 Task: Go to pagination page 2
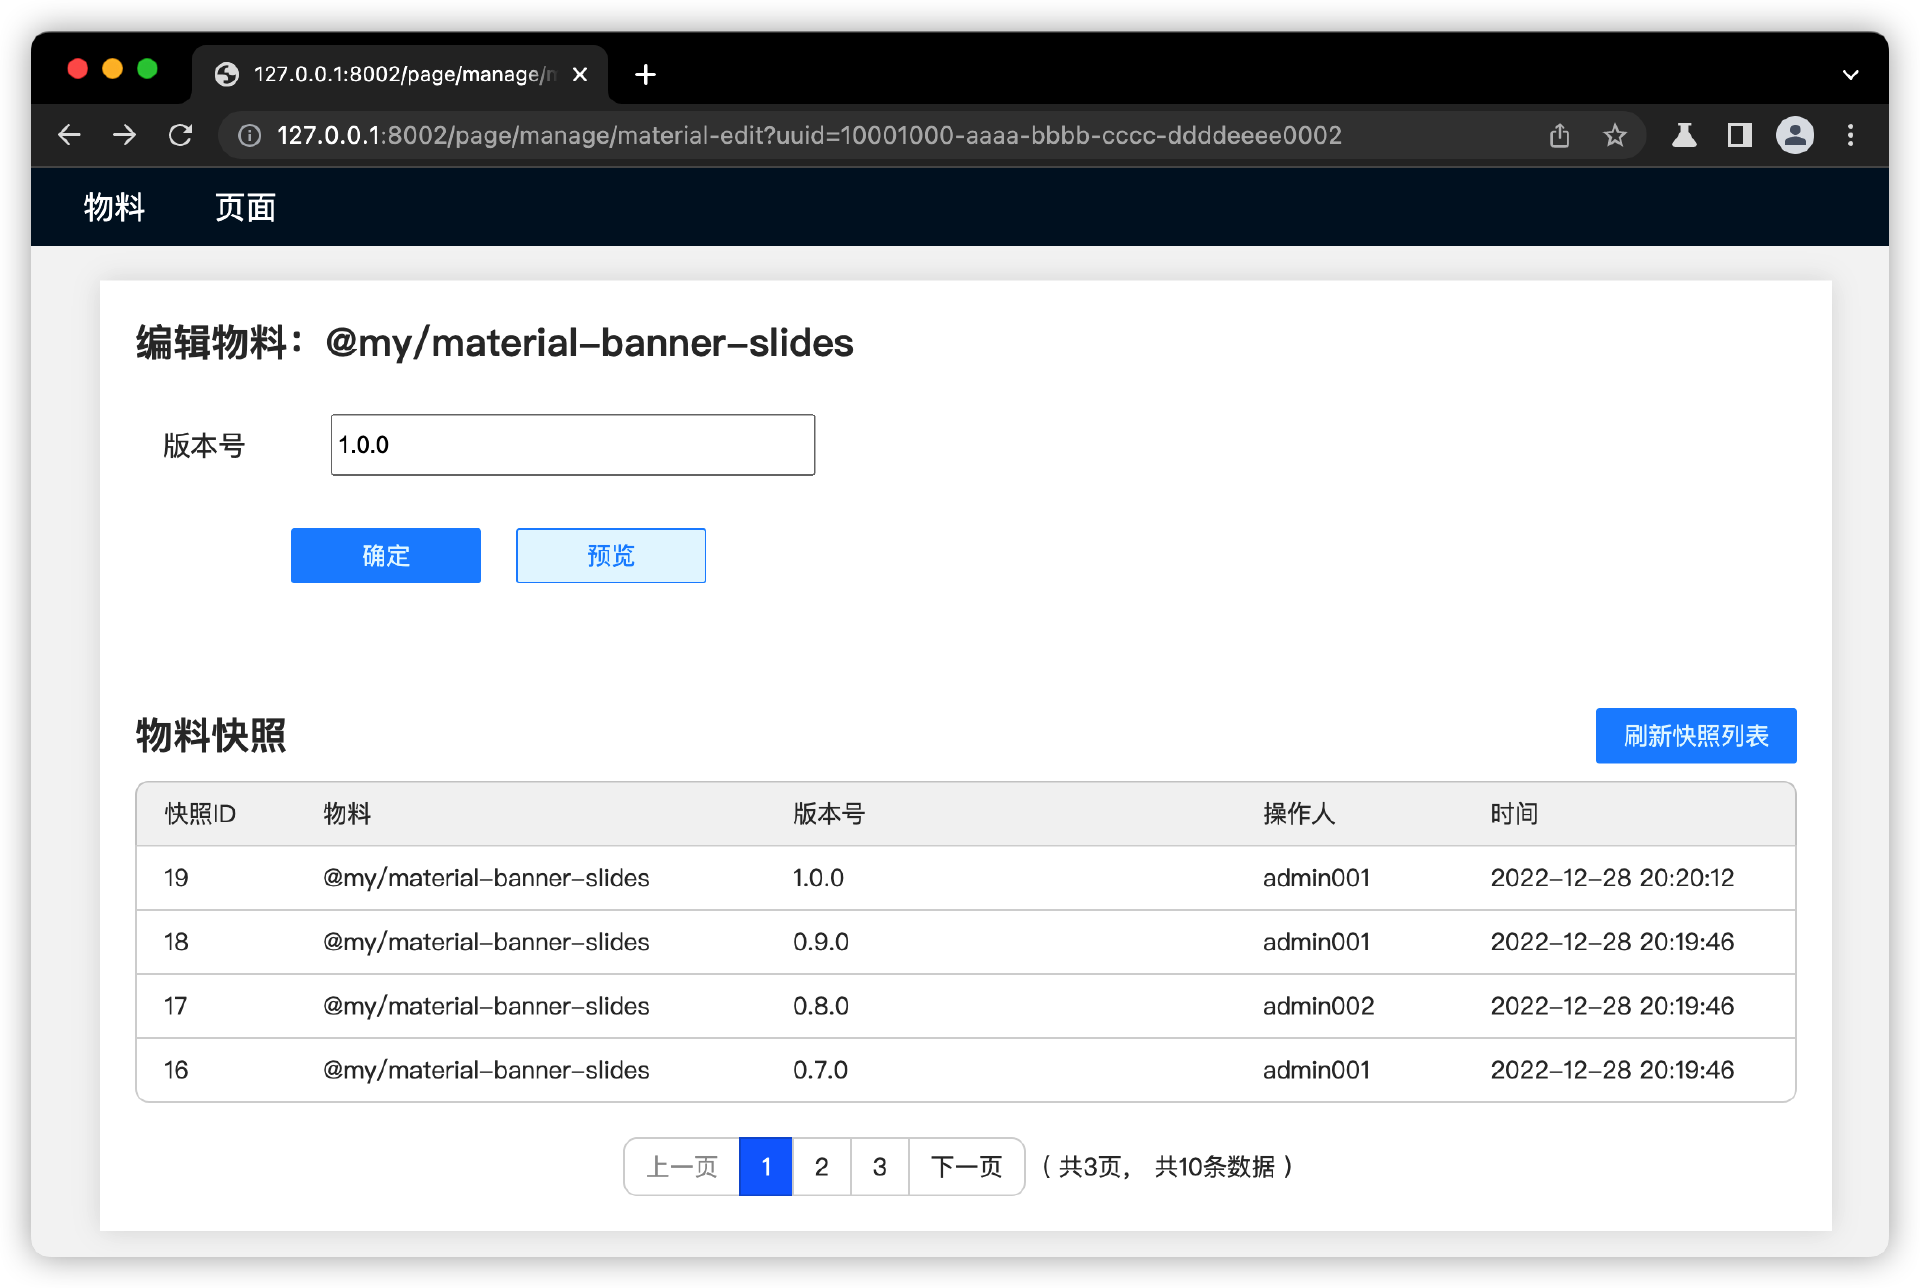(x=821, y=1166)
